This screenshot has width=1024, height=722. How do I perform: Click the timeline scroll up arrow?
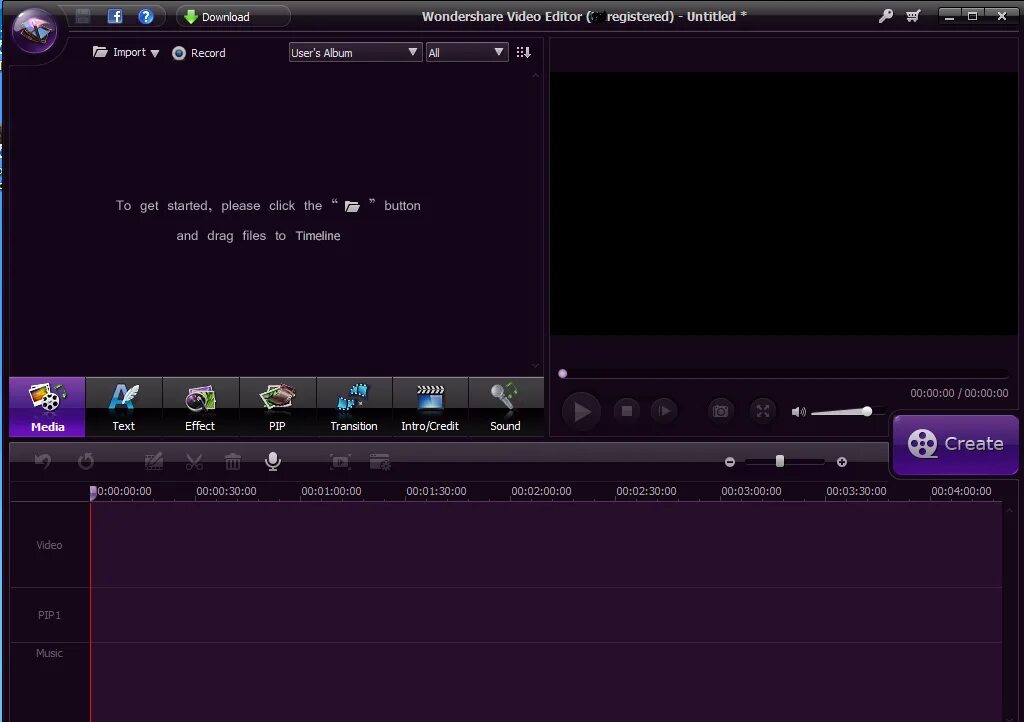[x=1009, y=510]
